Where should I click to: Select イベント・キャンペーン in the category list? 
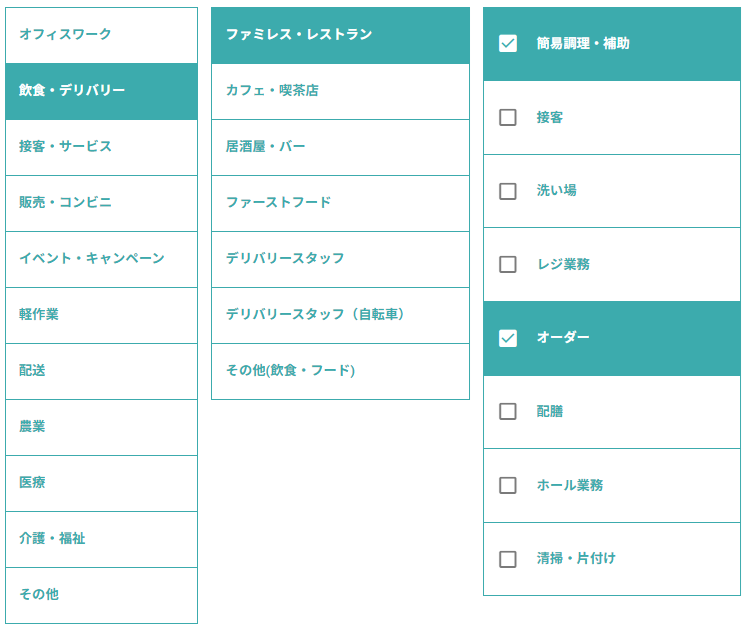click(x=101, y=259)
